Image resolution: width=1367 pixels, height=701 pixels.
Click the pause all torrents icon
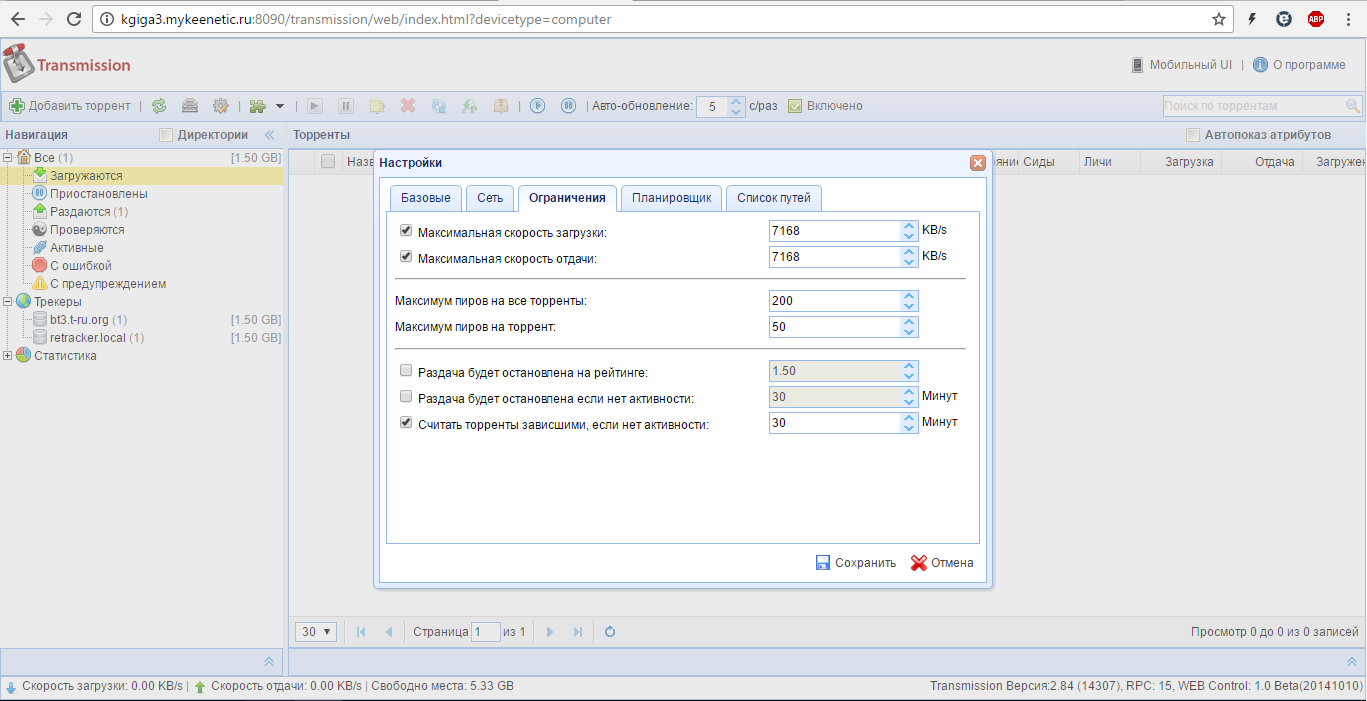[x=568, y=106]
